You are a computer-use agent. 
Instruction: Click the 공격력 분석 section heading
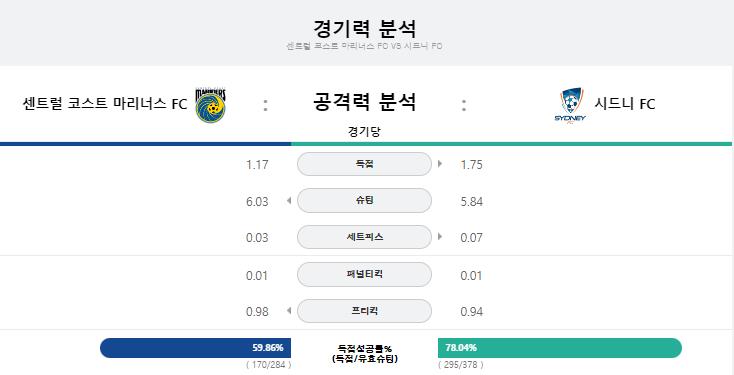pyautogui.click(x=364, y=102)
